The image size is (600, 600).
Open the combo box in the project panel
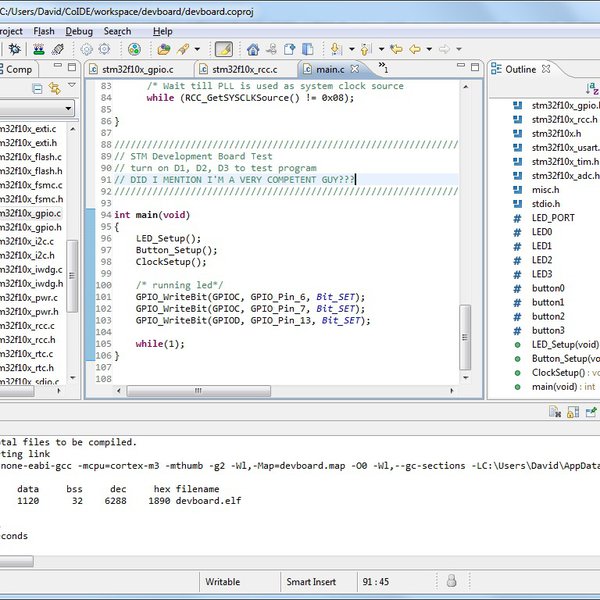(x=67, y=108)
